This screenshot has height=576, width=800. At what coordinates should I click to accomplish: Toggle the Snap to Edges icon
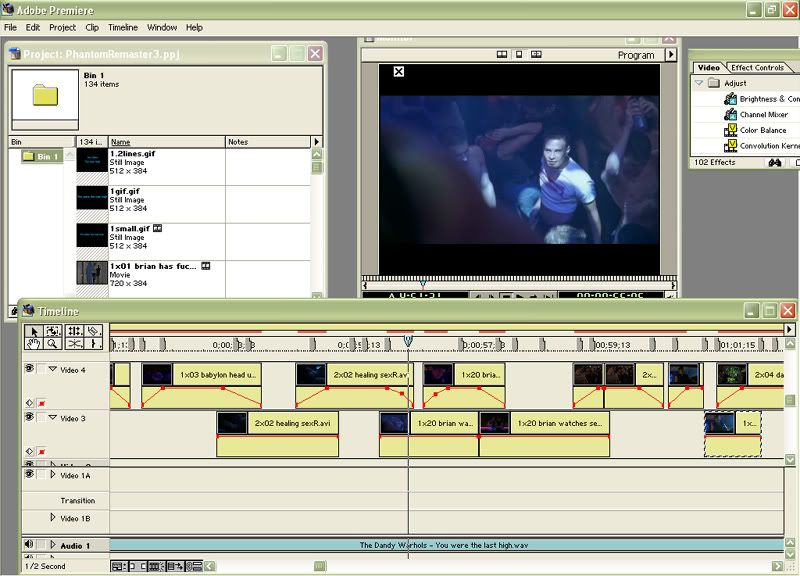pos(137,566)
